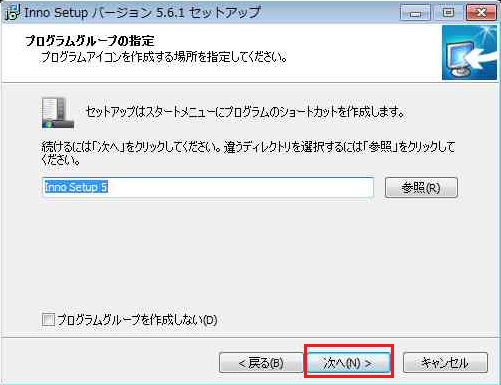Click the Inno Setup title bar icon

(12, 13)
